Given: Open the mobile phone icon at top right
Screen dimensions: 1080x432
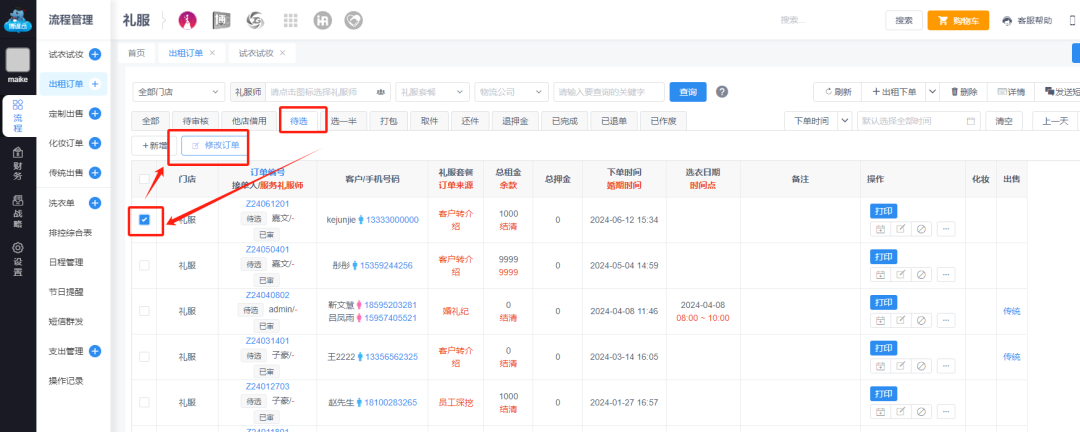Looking at the screenshot, I should click(1072, 21).
